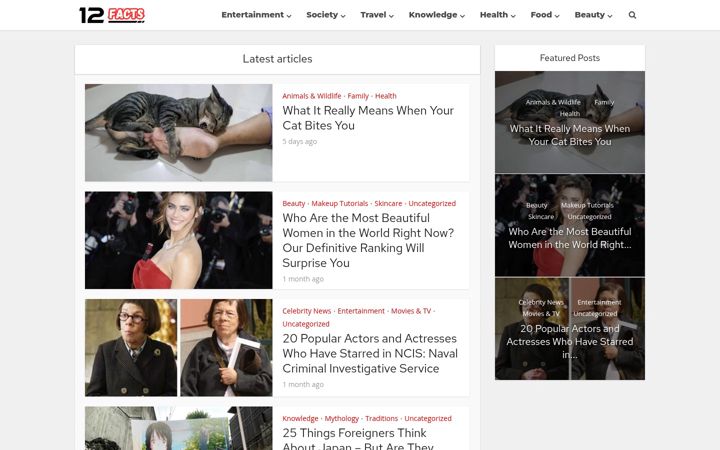Open the Knowledge menu
Viewport: 720px width, 450px height.
(x=437, y=15)
